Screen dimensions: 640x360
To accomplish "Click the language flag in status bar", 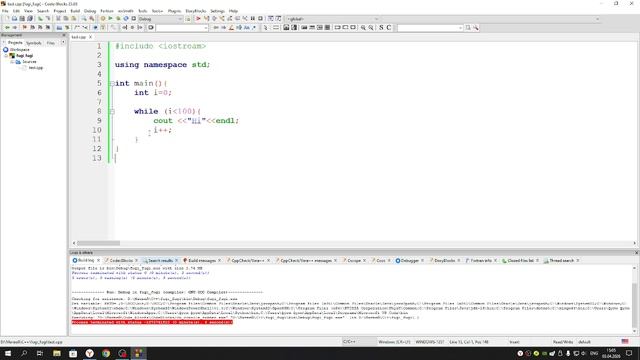I will click(625, 341).
